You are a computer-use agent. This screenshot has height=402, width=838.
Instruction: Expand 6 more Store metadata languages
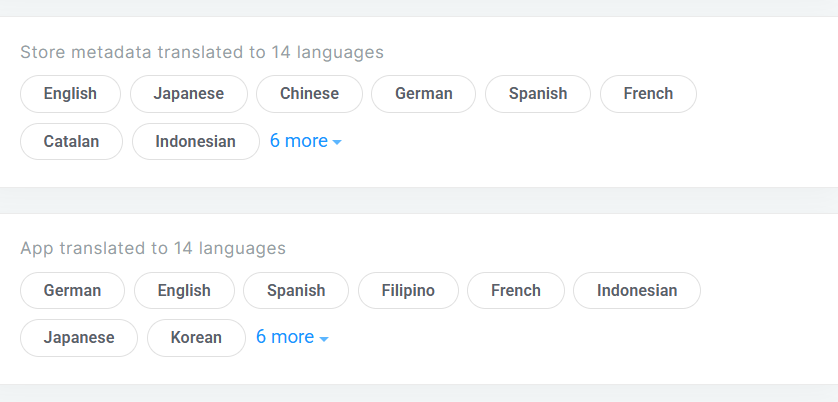click(x=305, y=141)
